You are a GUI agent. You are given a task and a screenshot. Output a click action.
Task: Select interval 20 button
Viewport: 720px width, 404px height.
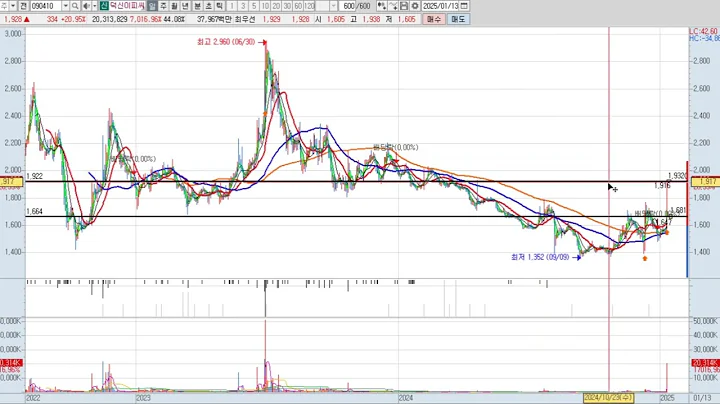point(276,6)
